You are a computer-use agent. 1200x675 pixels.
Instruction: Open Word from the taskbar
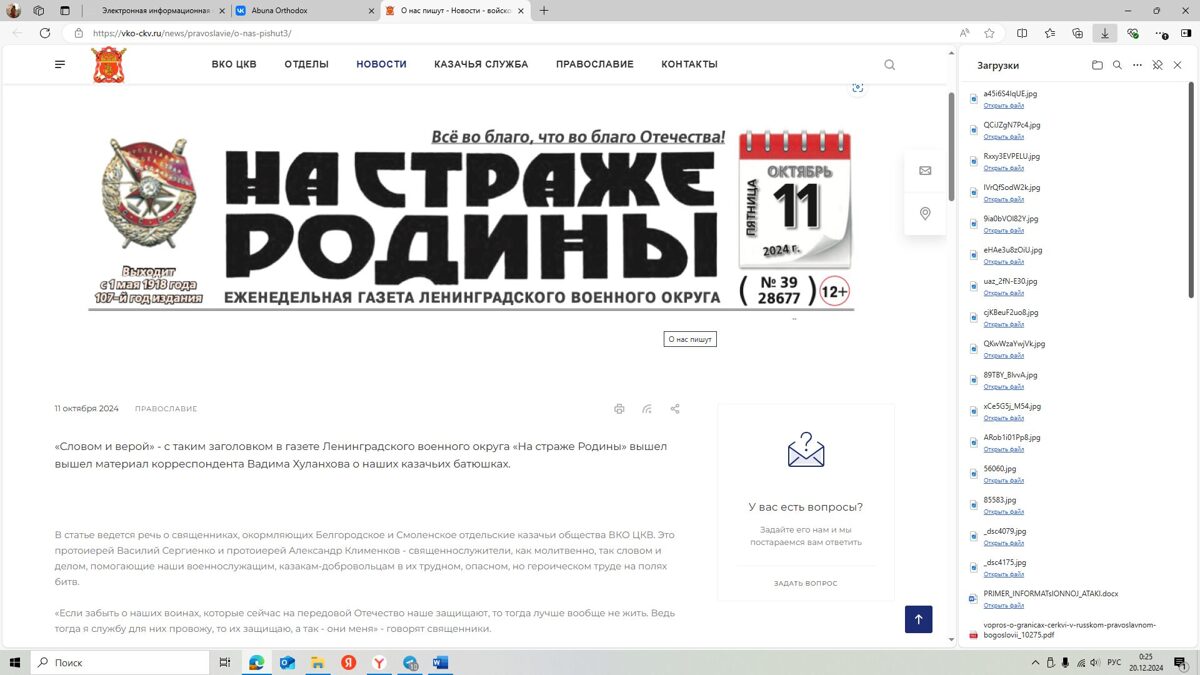[441, 662]
